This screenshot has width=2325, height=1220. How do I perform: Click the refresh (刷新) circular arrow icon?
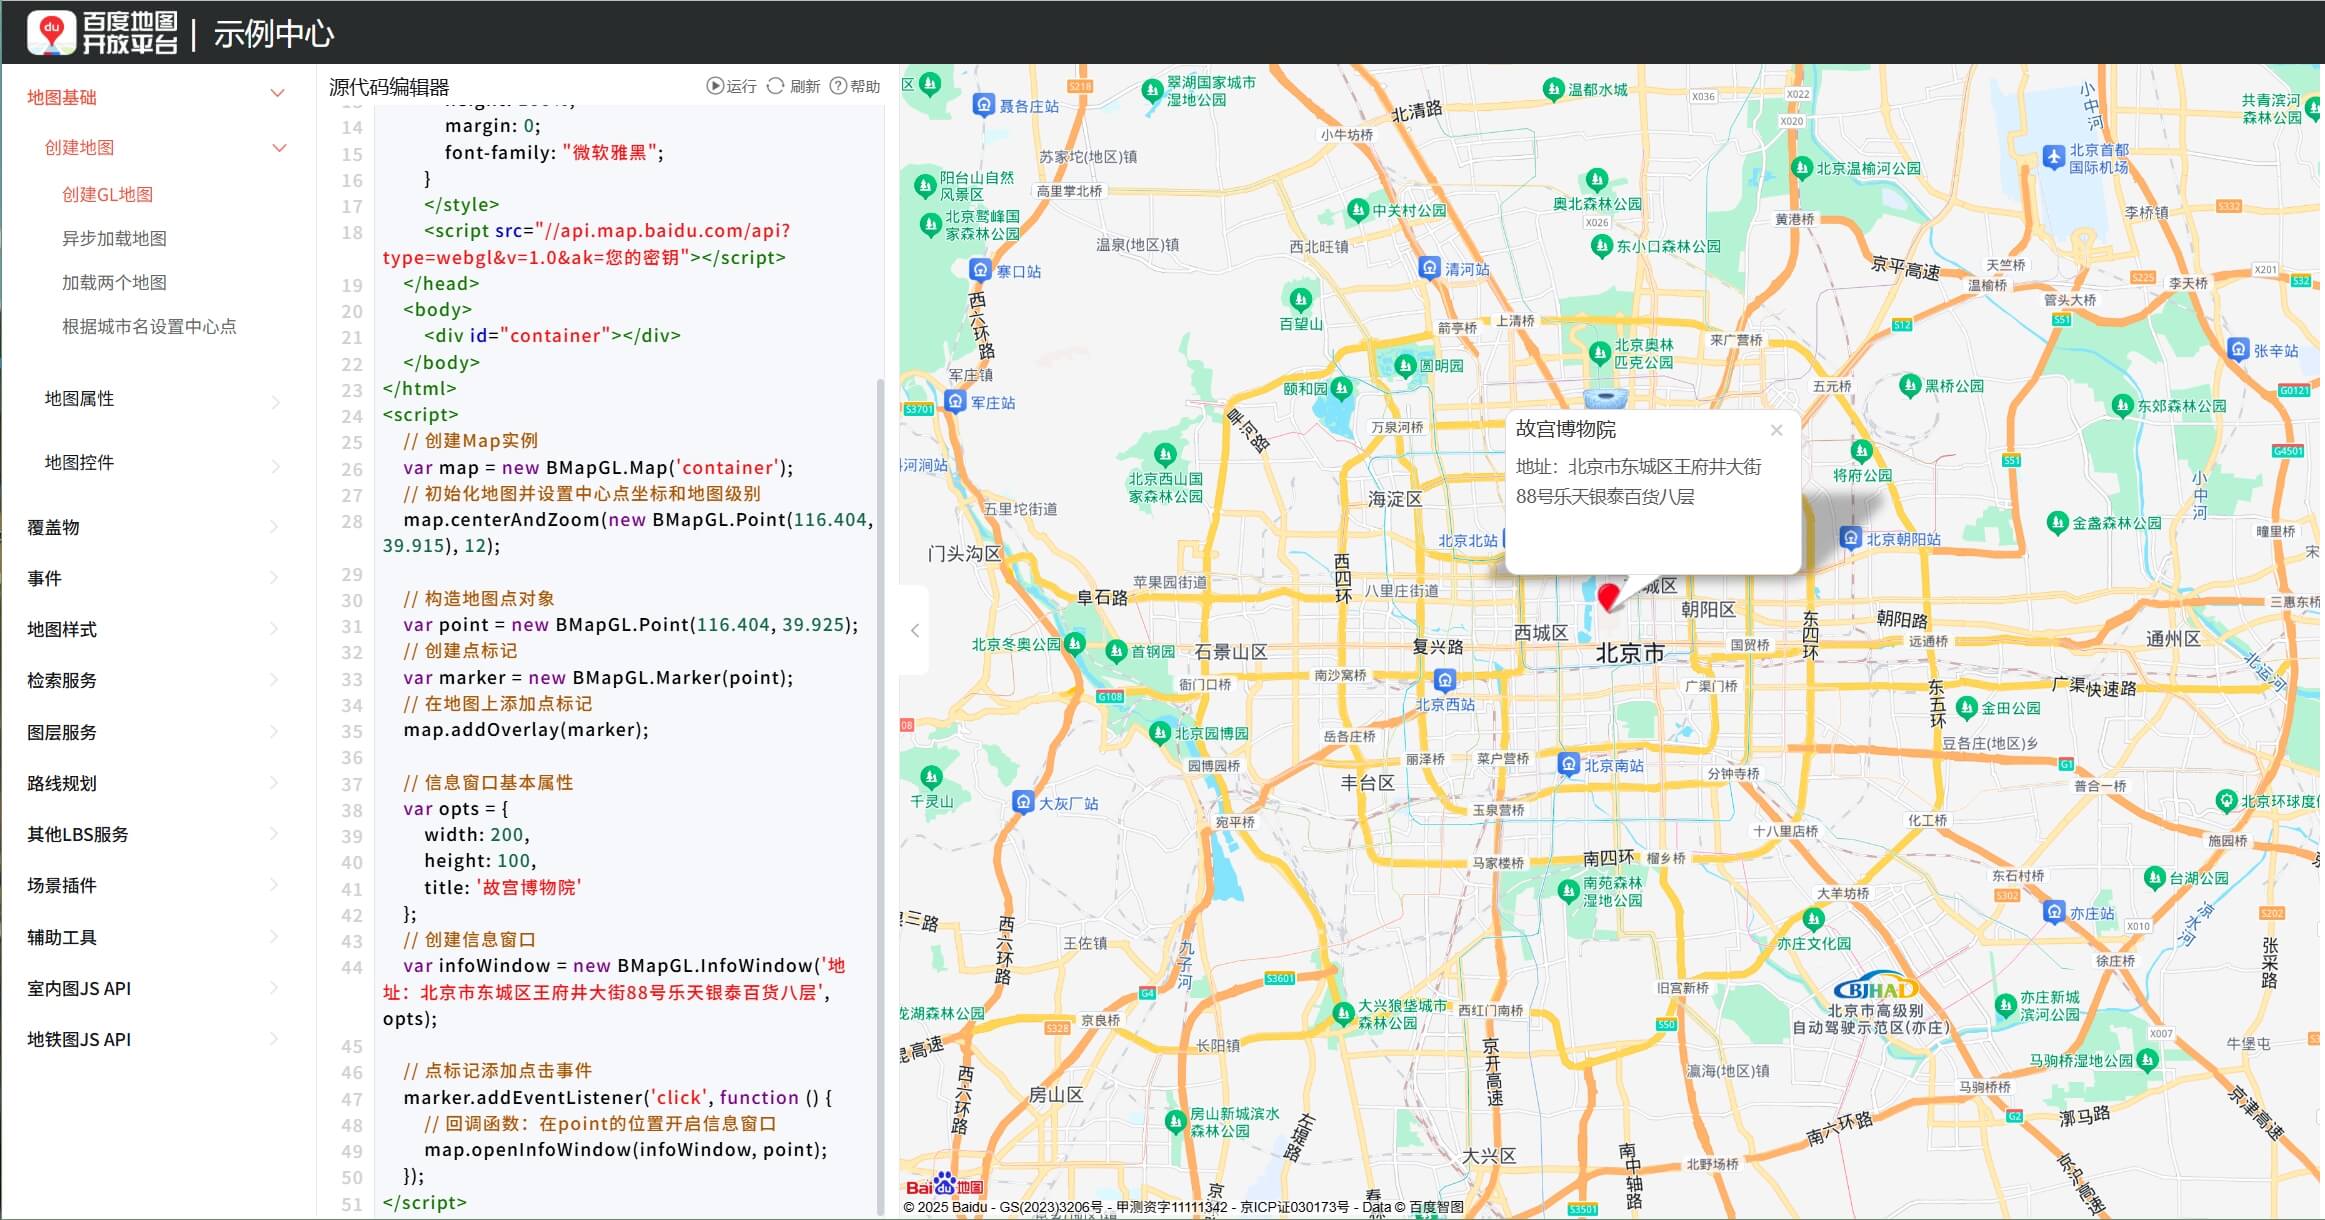tap(775, 86)
